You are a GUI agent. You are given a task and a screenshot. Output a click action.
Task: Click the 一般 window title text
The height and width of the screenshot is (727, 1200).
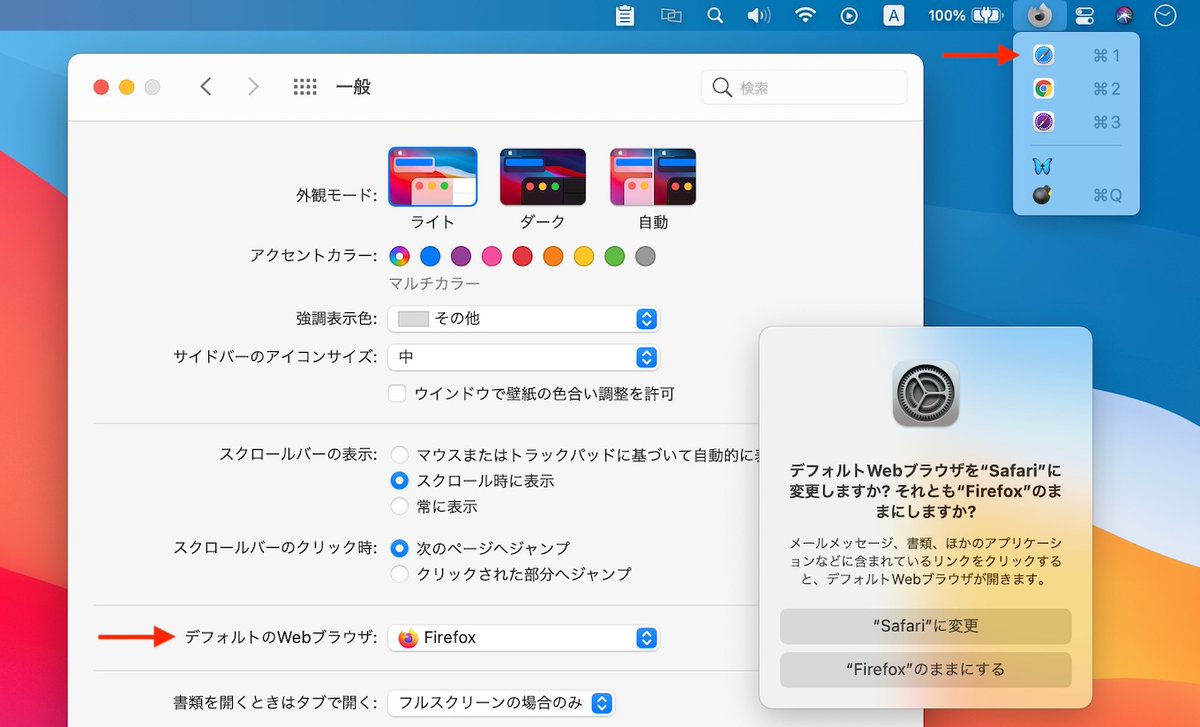point(353,87)
